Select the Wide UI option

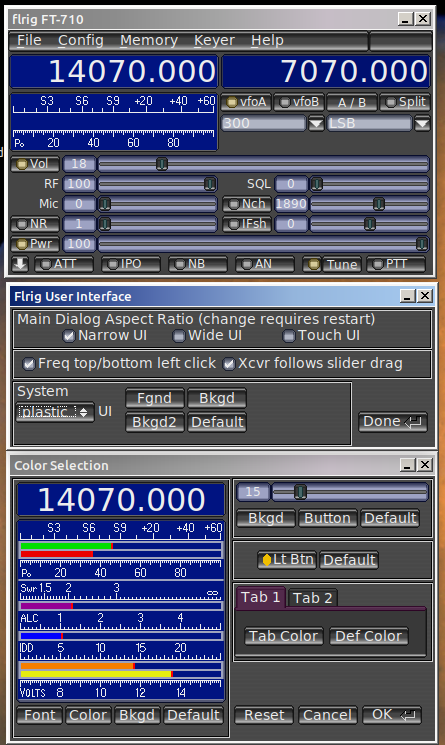(207, 335)
